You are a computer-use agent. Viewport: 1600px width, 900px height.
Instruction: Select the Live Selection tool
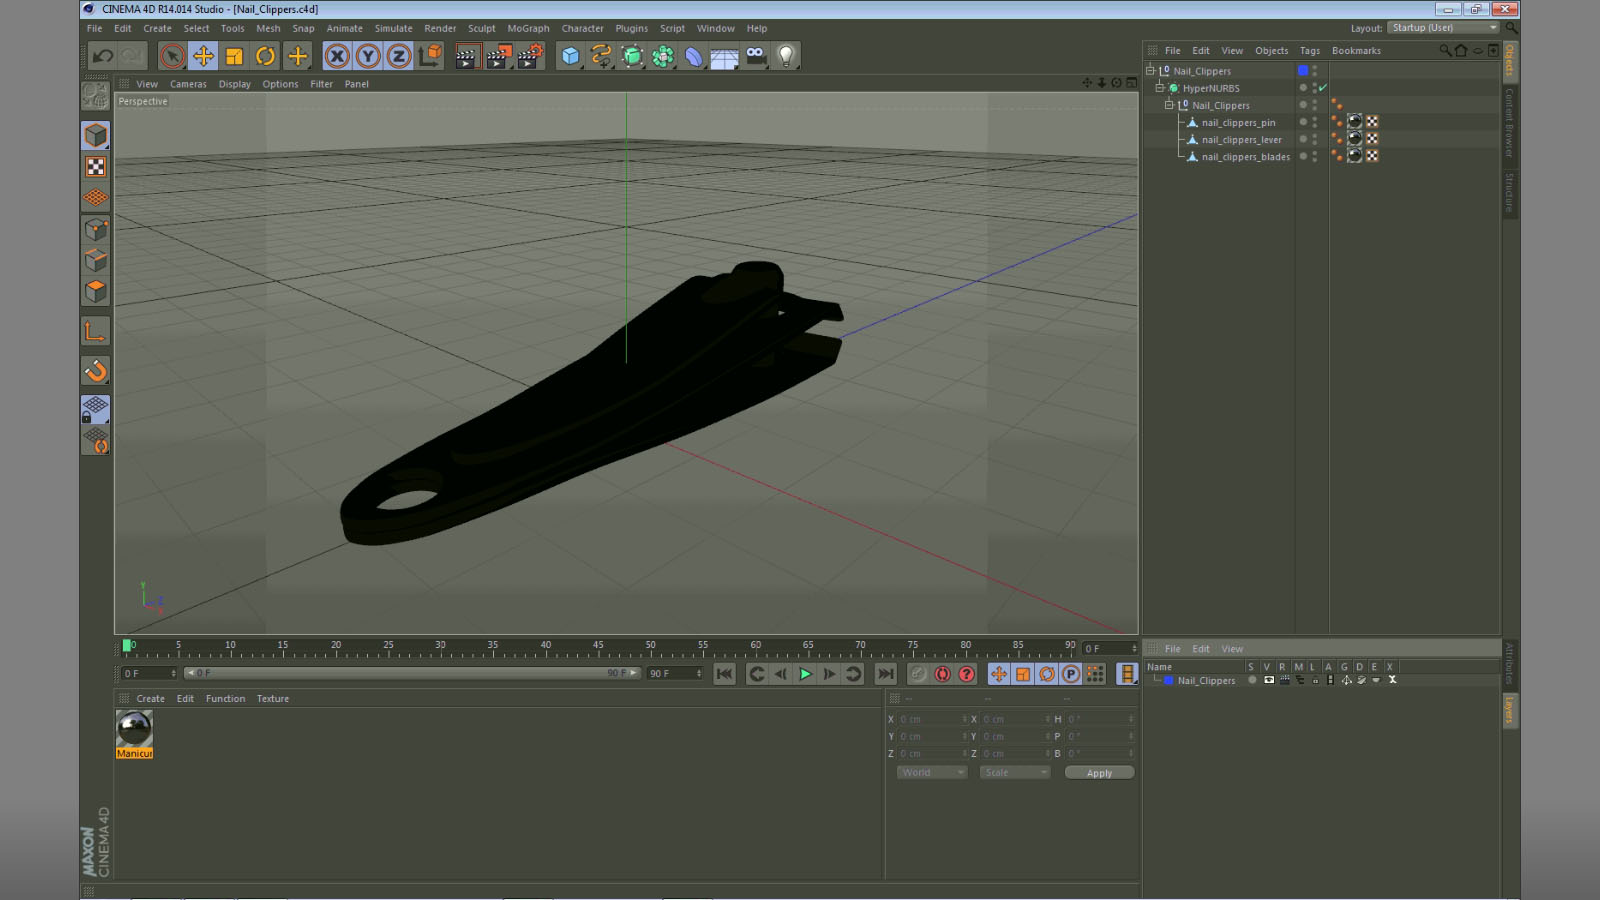(x=172, y=56)
